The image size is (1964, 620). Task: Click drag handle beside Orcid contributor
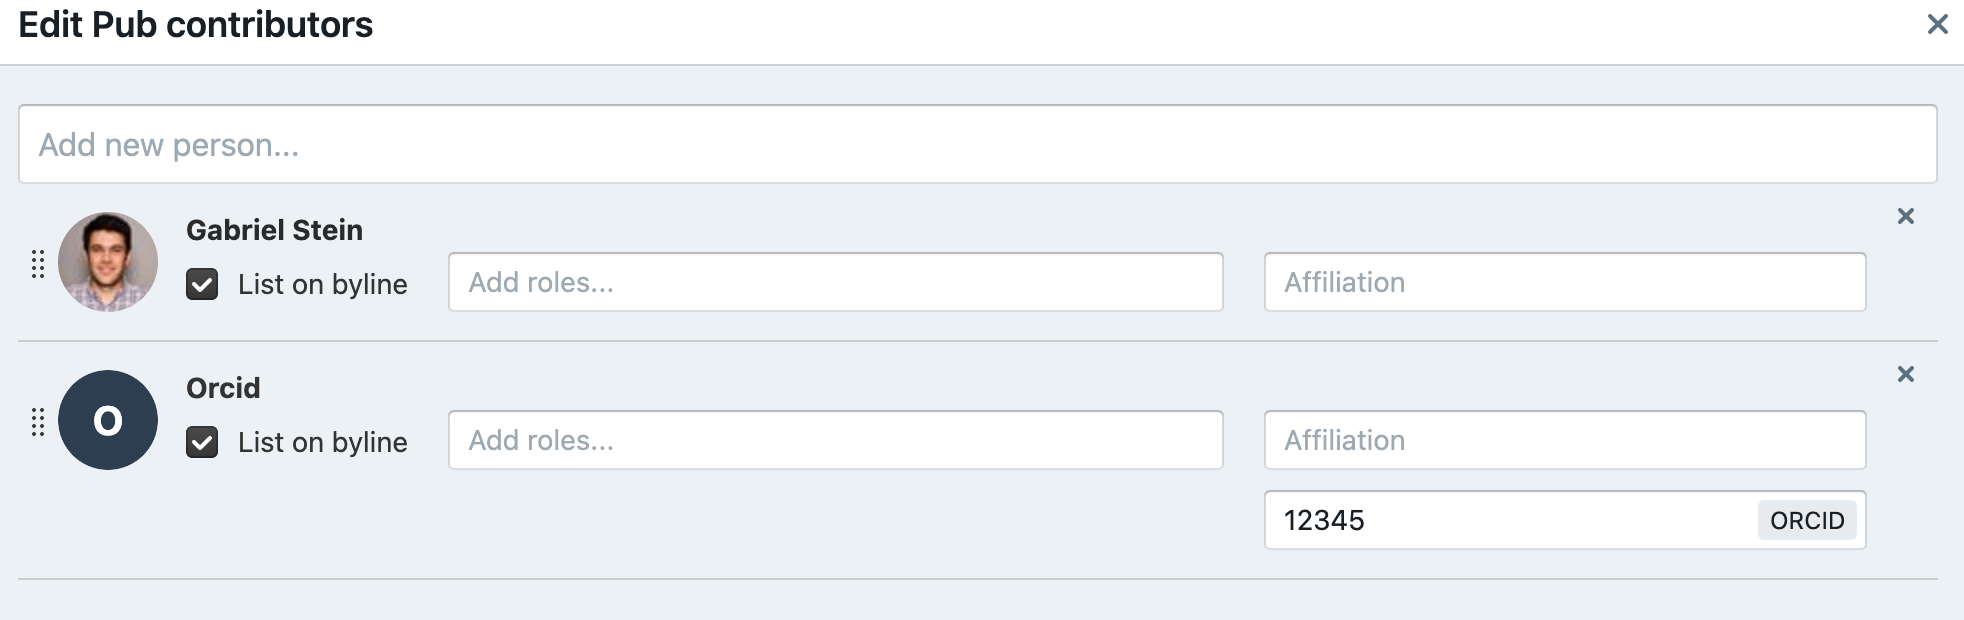pos(38,422)
